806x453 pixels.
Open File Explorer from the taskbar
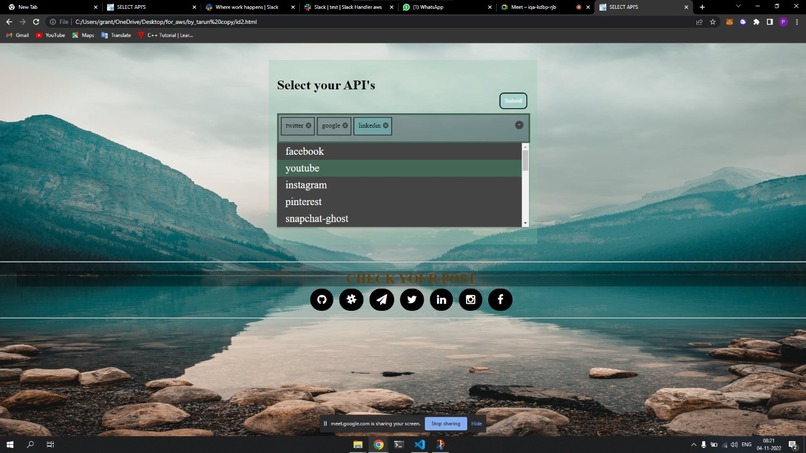pos(358,445)
